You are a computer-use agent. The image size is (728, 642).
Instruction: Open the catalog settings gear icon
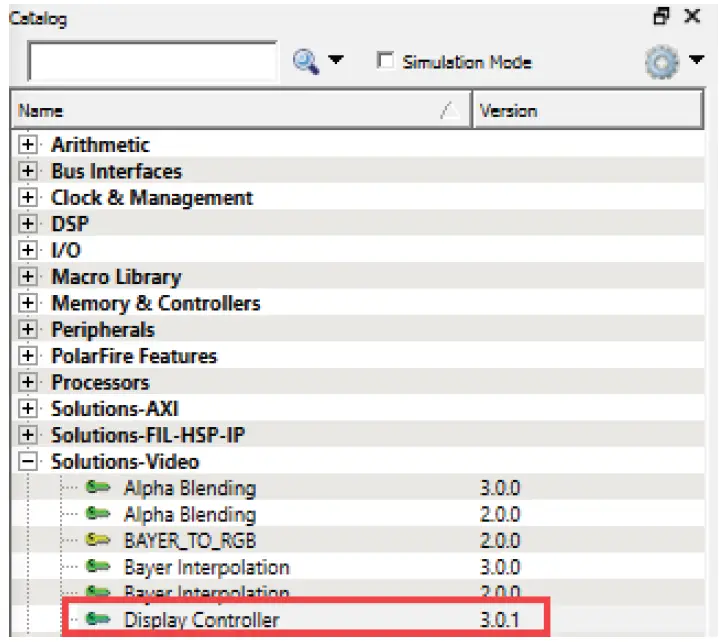coord(659,62)
